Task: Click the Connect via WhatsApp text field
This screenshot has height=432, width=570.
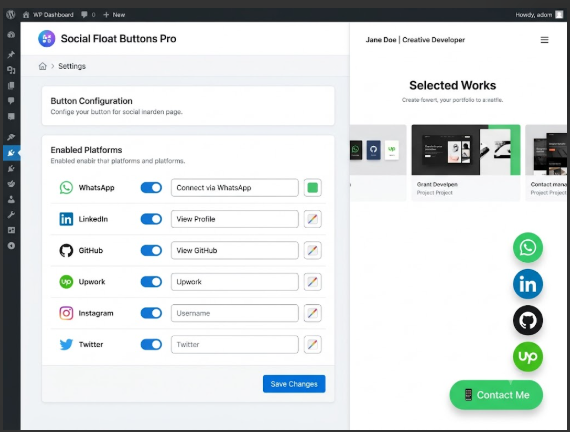Action: point(235,188)
